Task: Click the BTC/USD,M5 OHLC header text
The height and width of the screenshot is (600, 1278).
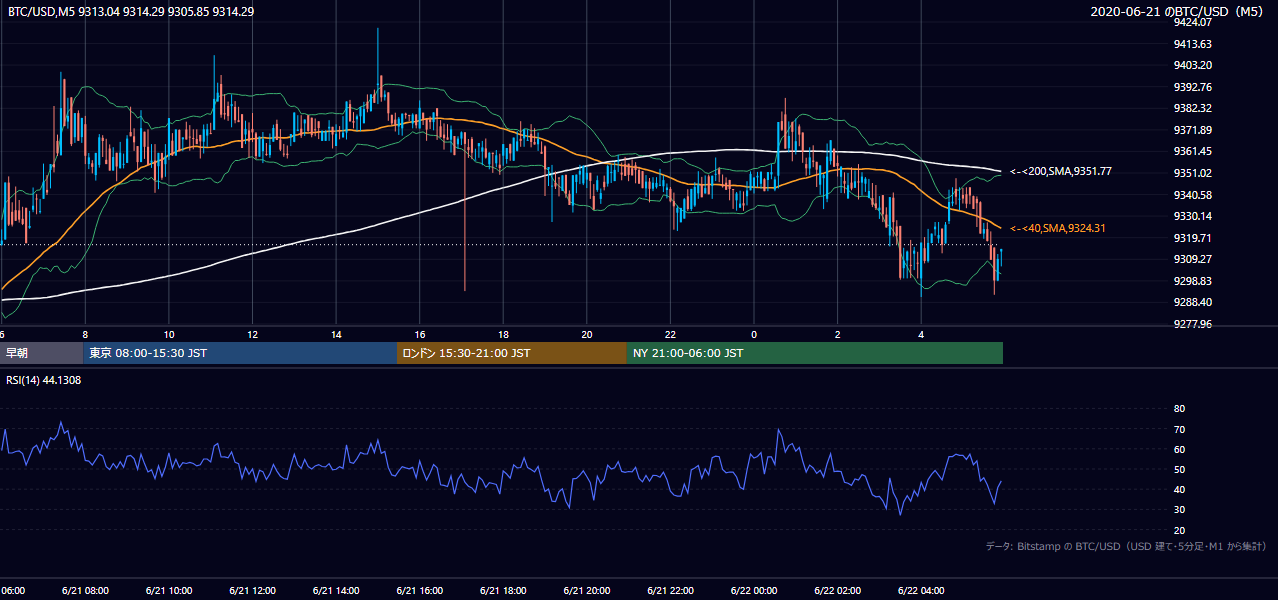Action: coord(130,12)
